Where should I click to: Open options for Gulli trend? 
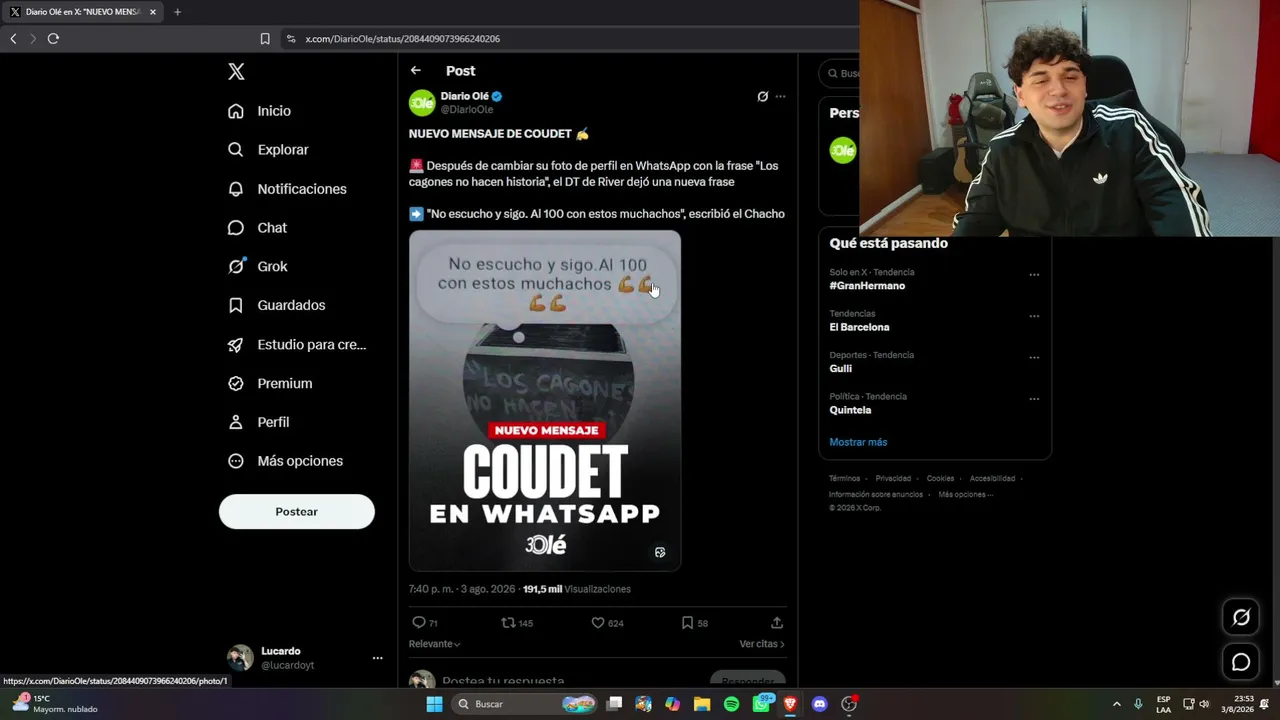pos(1034,358)
